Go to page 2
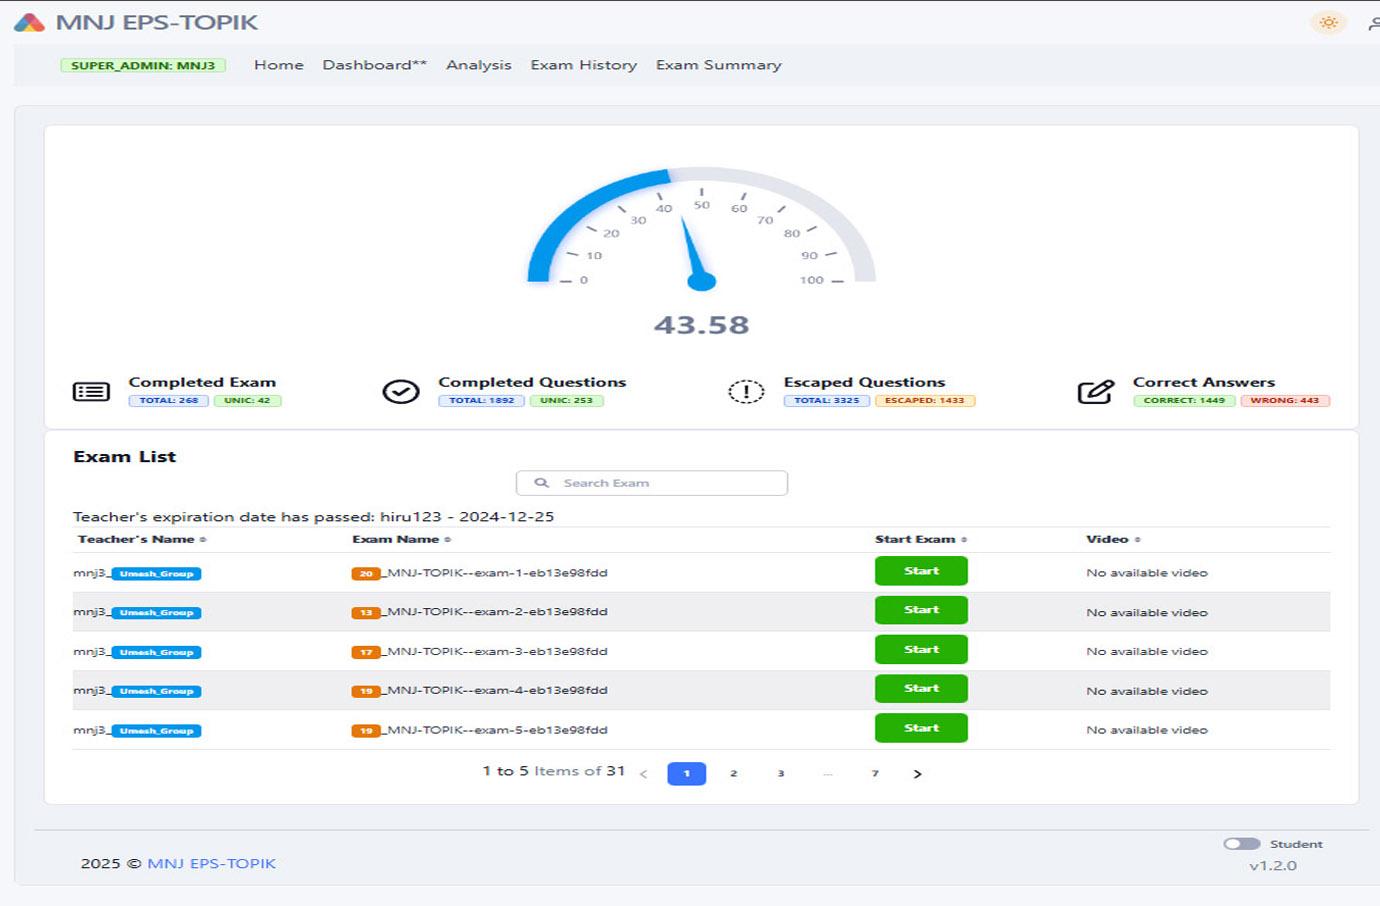1380x906 pixels. tap(733, 774)
